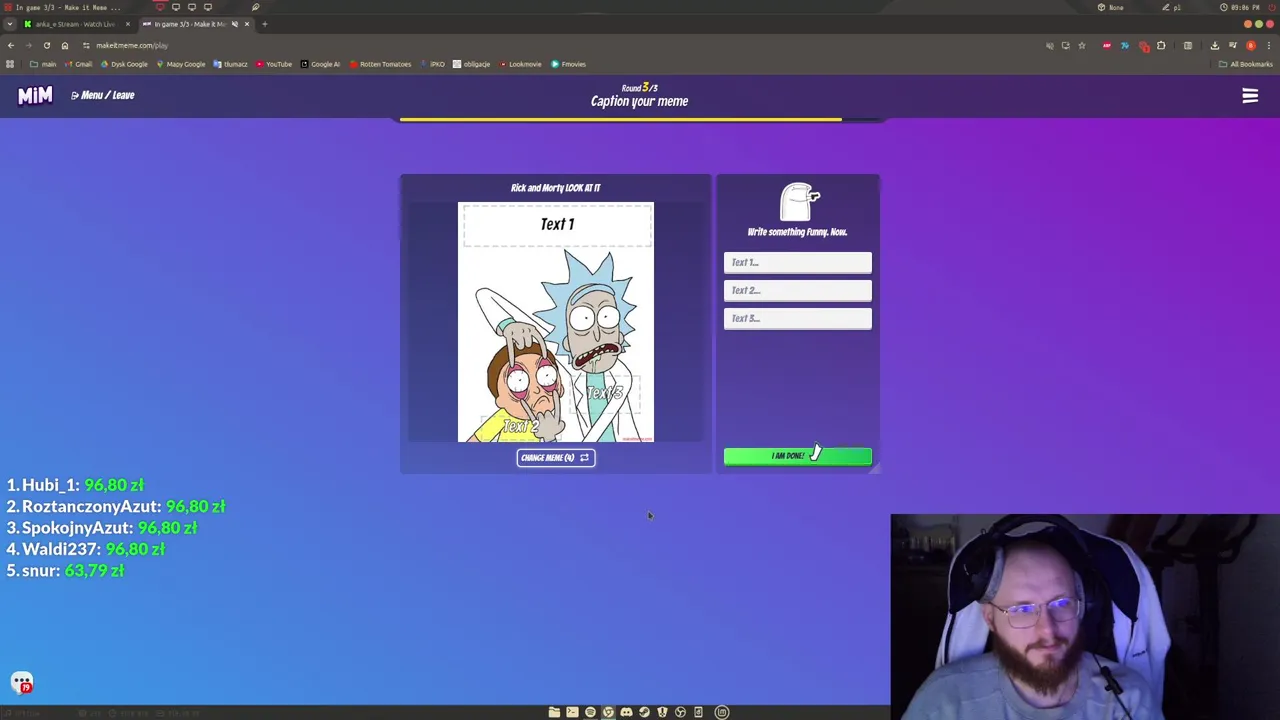Image resolution: width=1280 pixels, height=720 pixels.
Task: Open the Extensions puzzle icon
Action: [1161, 45]
